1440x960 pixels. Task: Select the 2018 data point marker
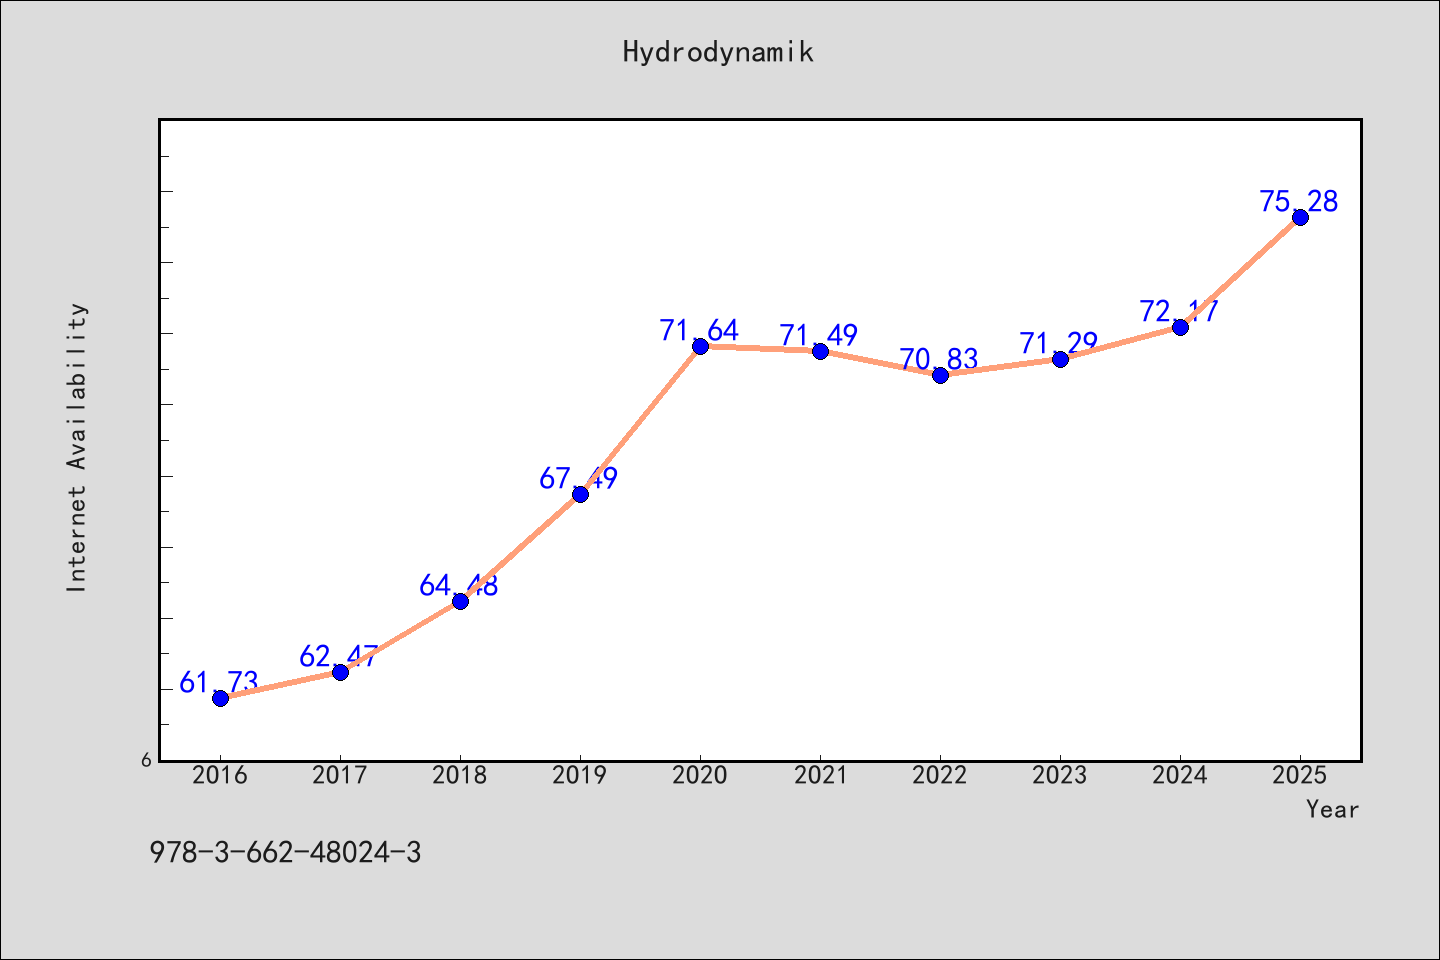pyautogui.click(x=460, y=601)
